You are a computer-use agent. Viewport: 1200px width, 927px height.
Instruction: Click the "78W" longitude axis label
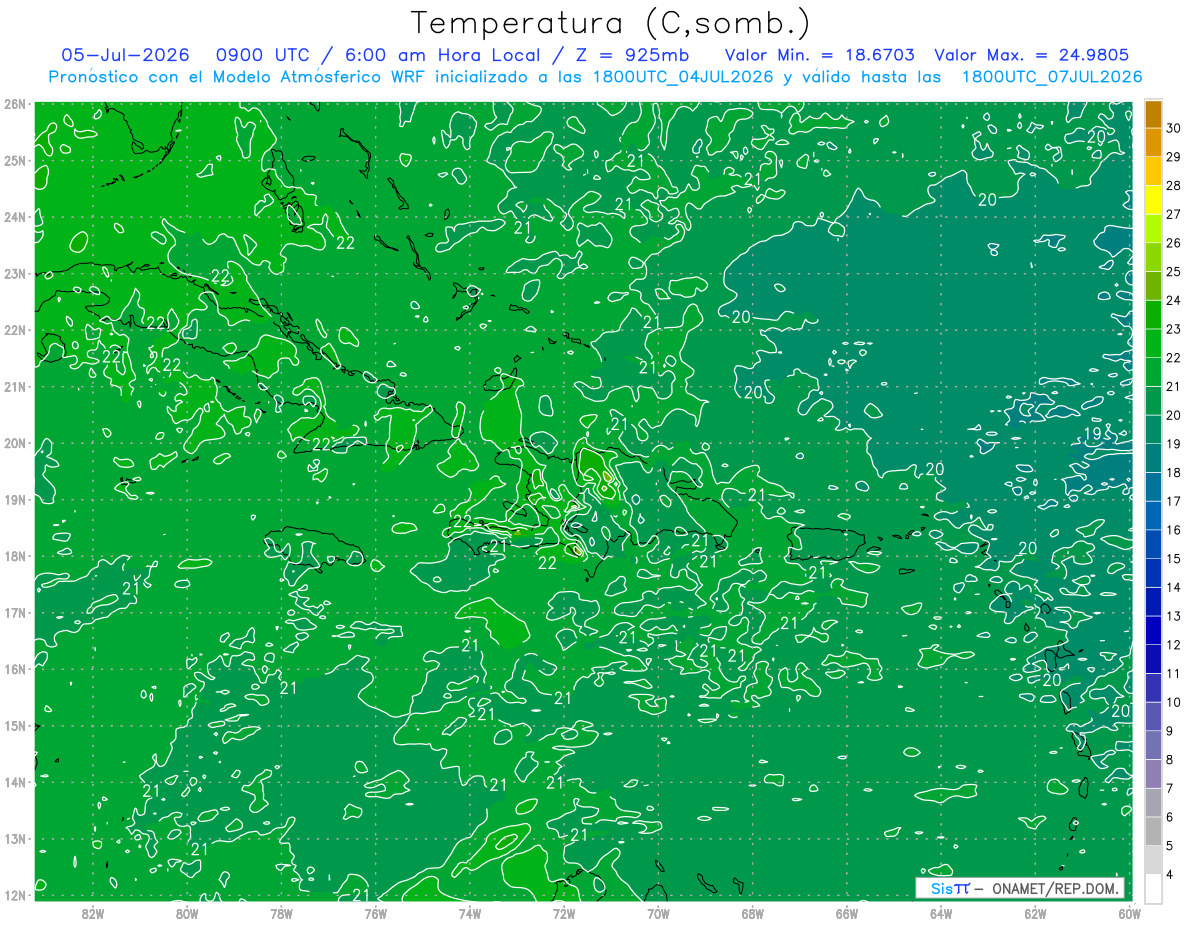(x=281, y=913)
